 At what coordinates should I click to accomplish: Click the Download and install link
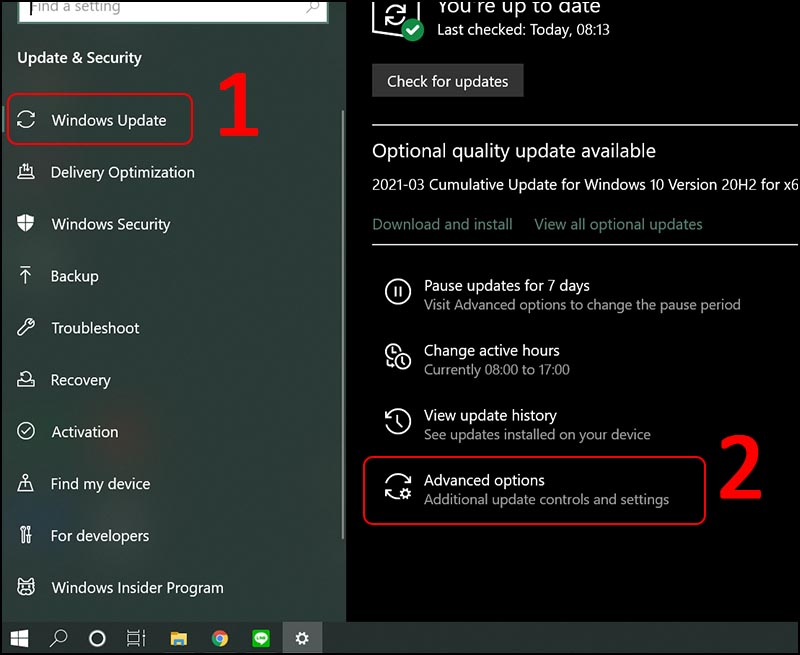442,224
